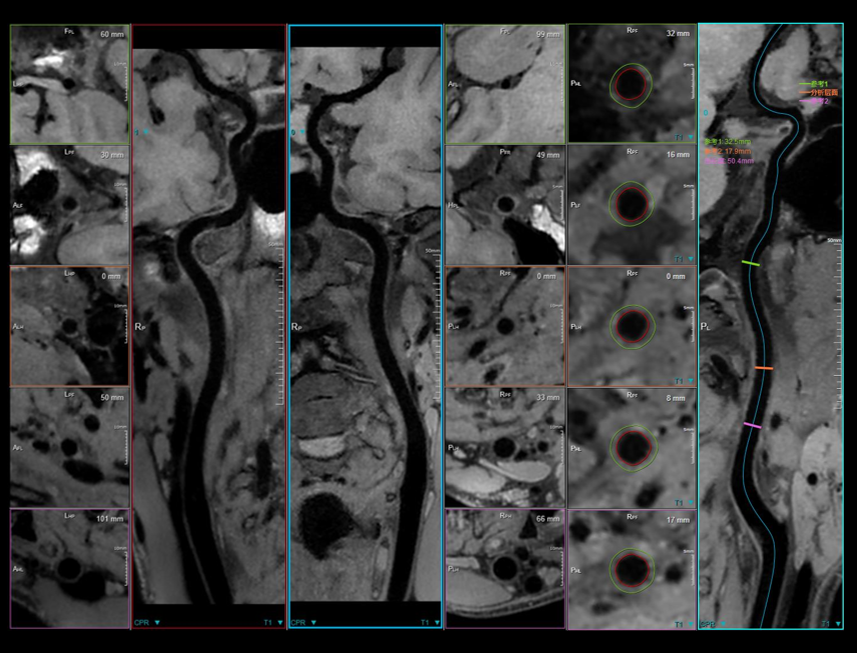Select the 60 mm cross-section thumbnail
The width and height of the screenshot is (857, 653).
70,85
